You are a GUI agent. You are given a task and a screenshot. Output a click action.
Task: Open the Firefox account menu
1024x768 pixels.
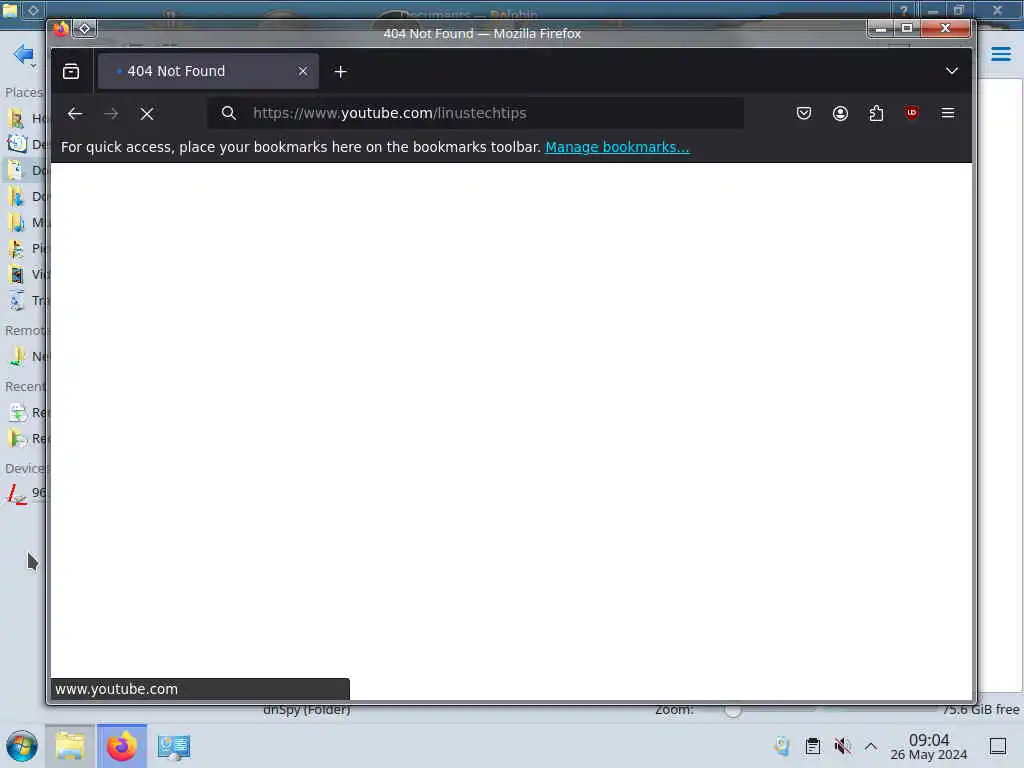[840, 114]
